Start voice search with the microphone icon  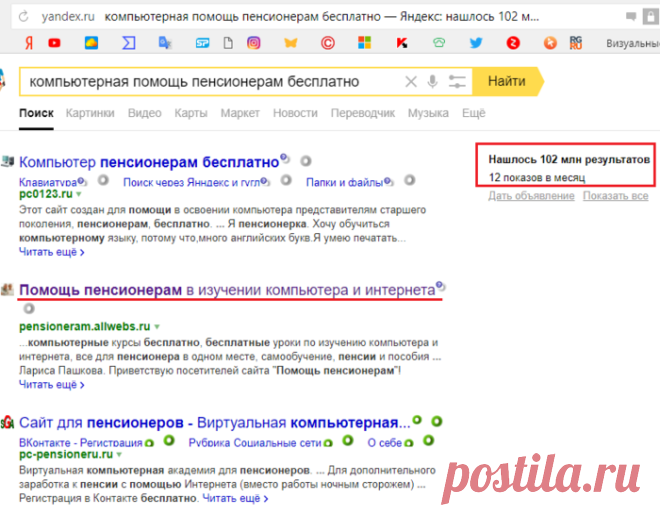[432, 81]
